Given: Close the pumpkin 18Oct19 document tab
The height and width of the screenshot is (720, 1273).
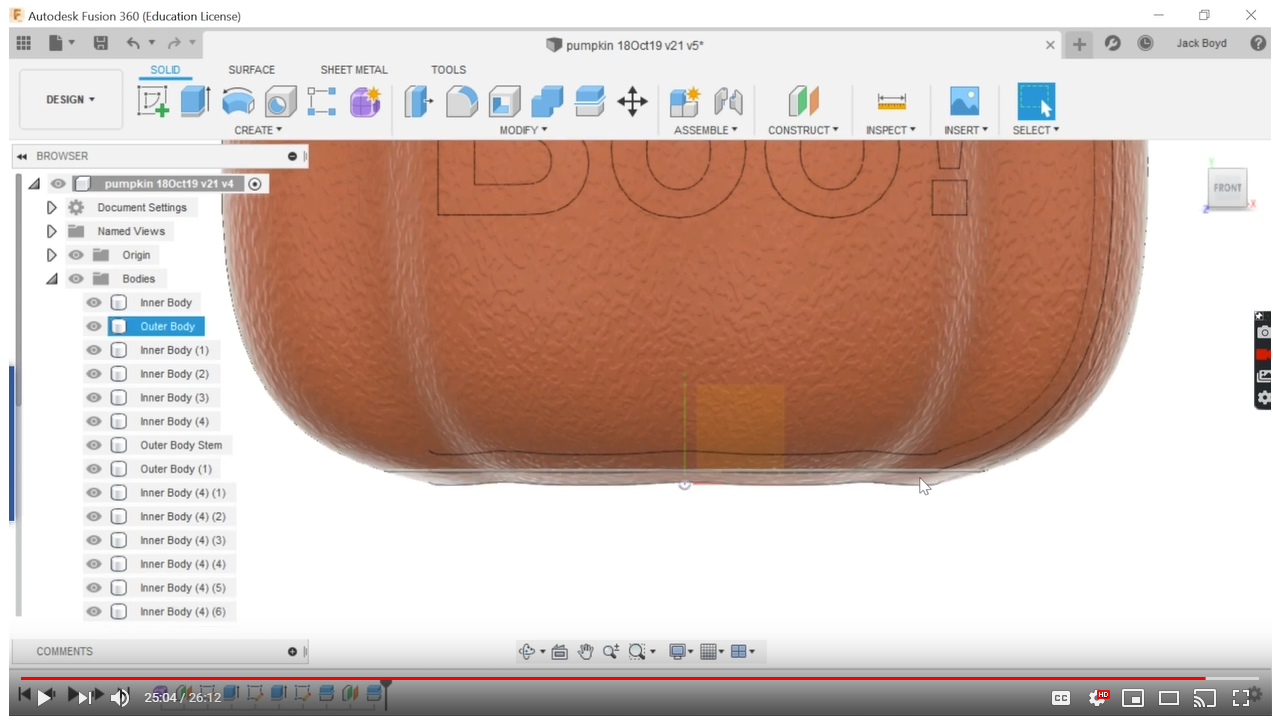Looking at the screenshot, I should point(1050,45).
